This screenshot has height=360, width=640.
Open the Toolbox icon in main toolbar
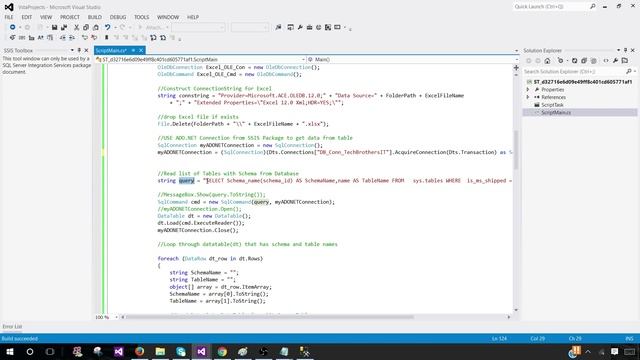(x=309, y=27)
